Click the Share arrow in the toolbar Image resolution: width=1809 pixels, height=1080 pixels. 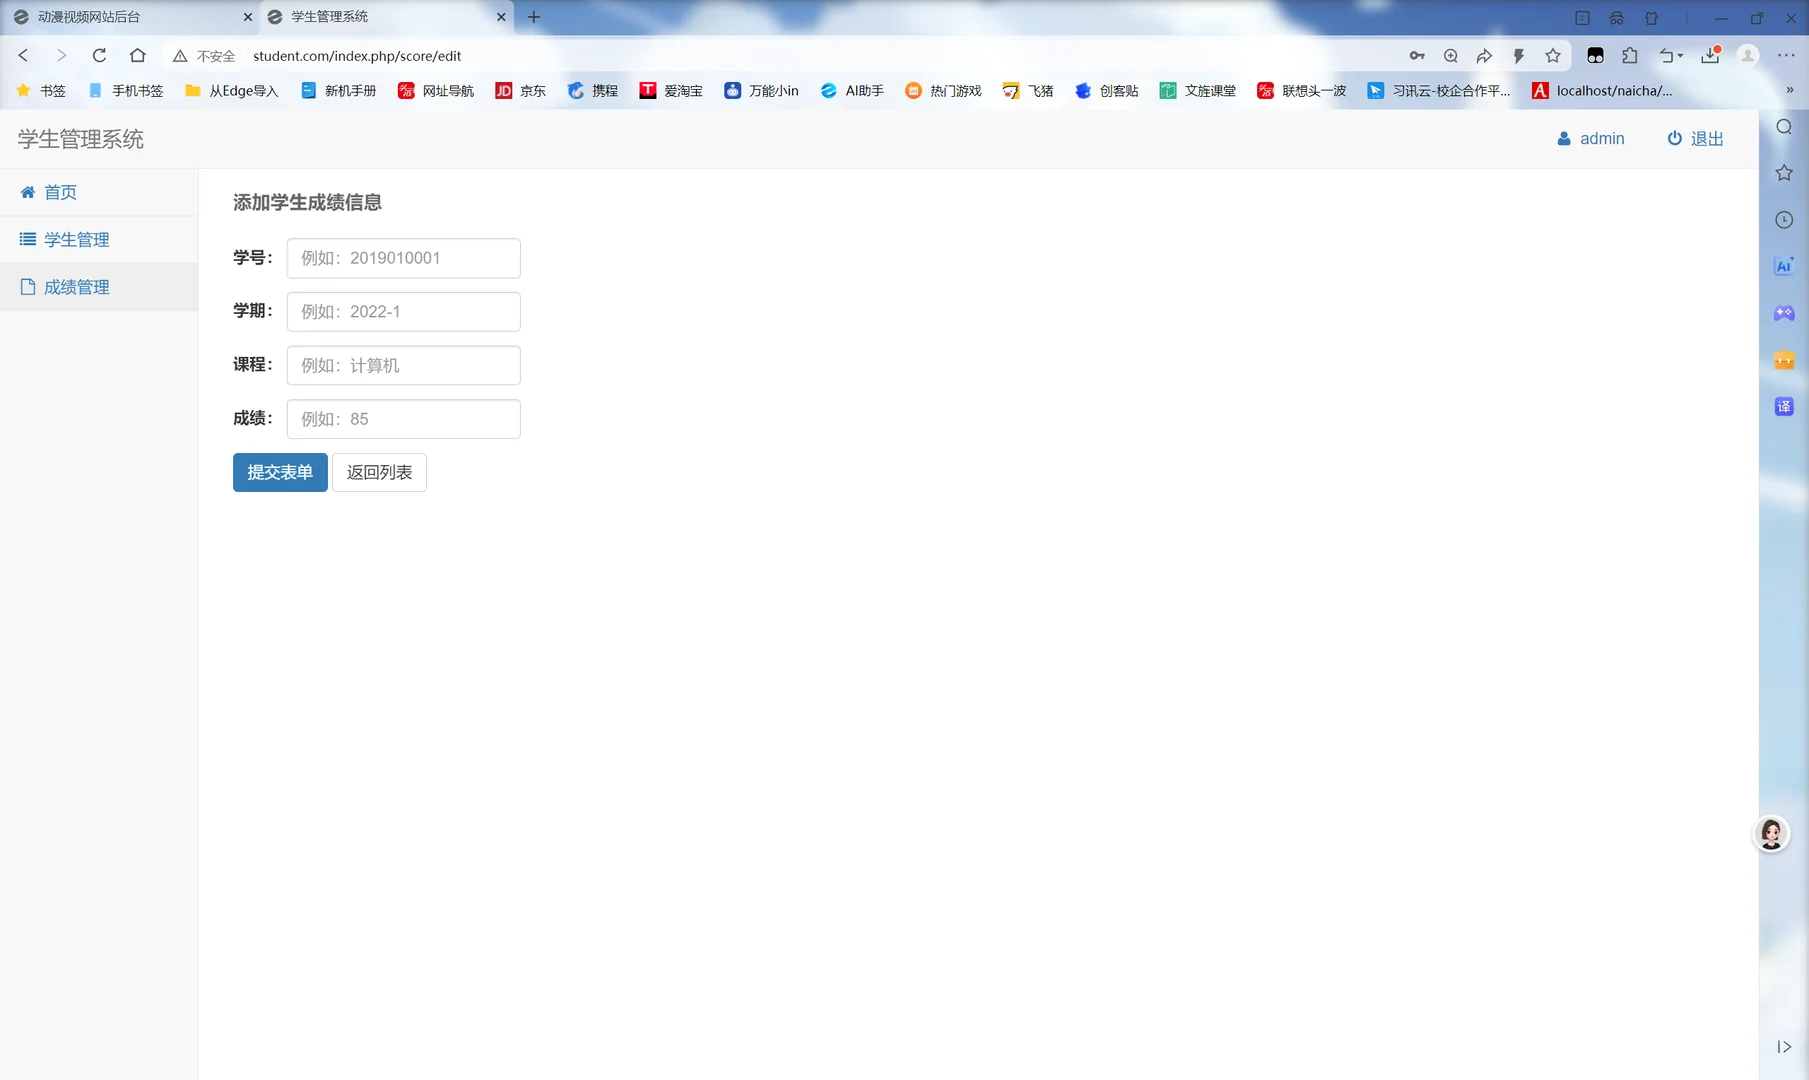point(1485,55)
